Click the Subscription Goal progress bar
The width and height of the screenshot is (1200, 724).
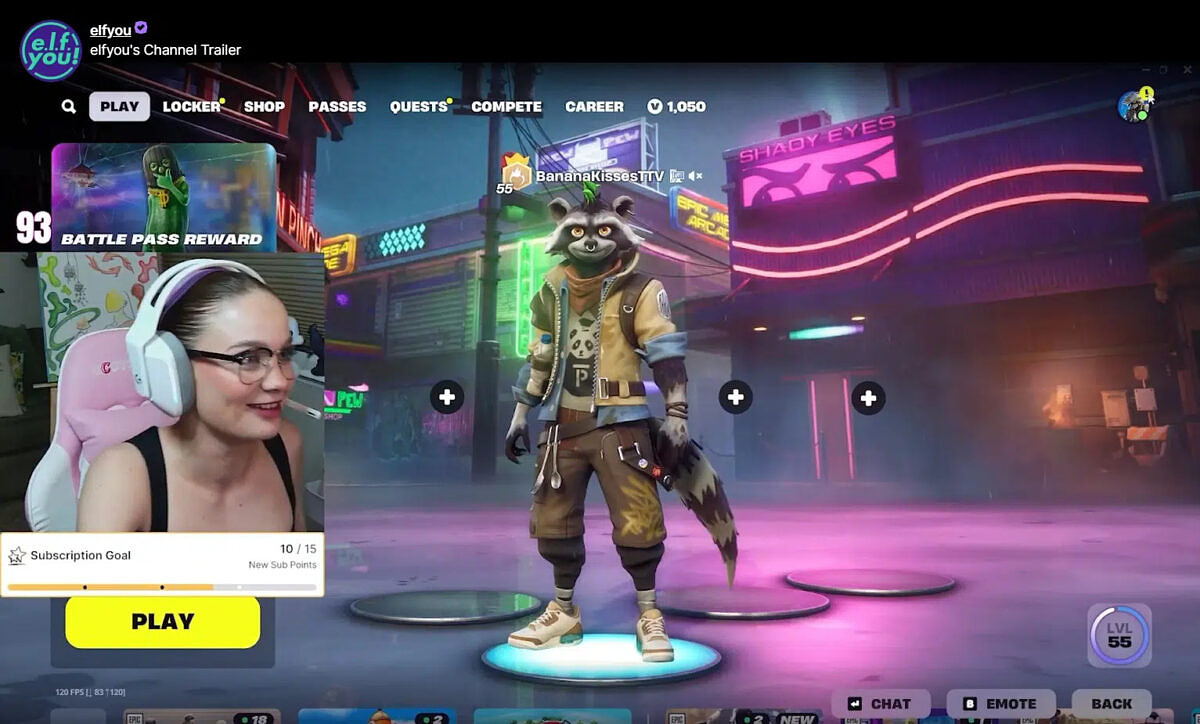tap(162, 587)
